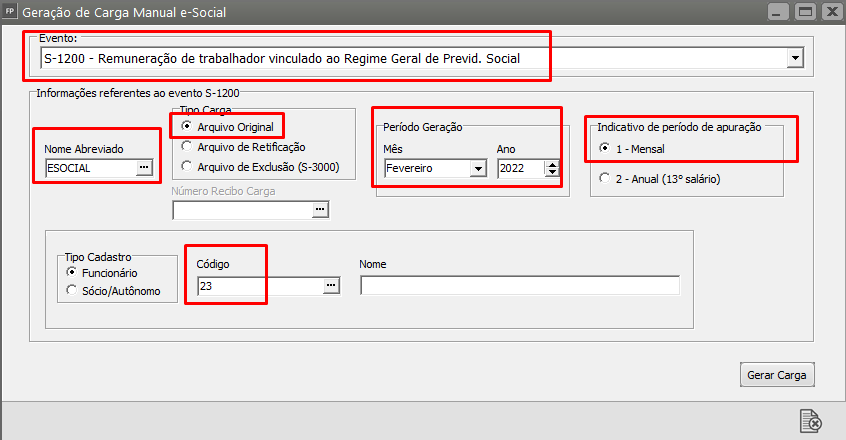Open the Evento dropdown arrow
This screenshot has width=846, height=440.
pos(795,58)
